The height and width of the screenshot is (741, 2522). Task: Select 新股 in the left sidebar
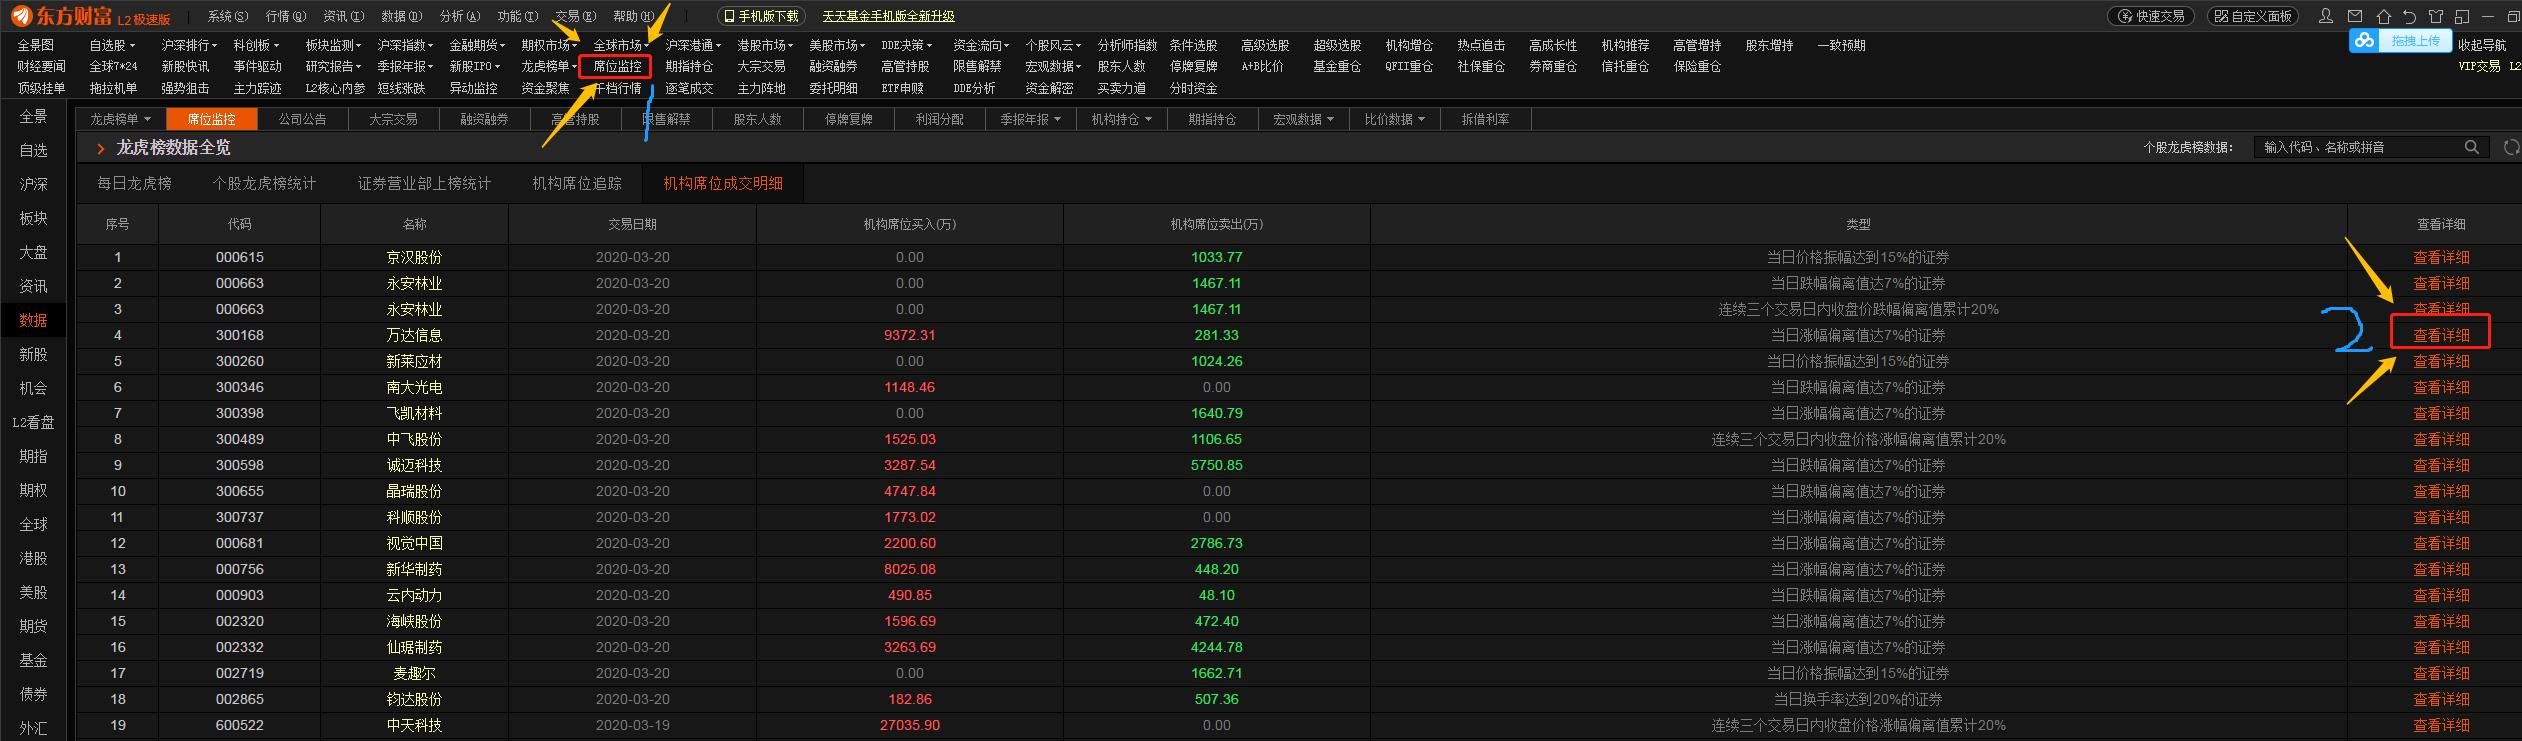pyautogui.click(x=33, y=354)
